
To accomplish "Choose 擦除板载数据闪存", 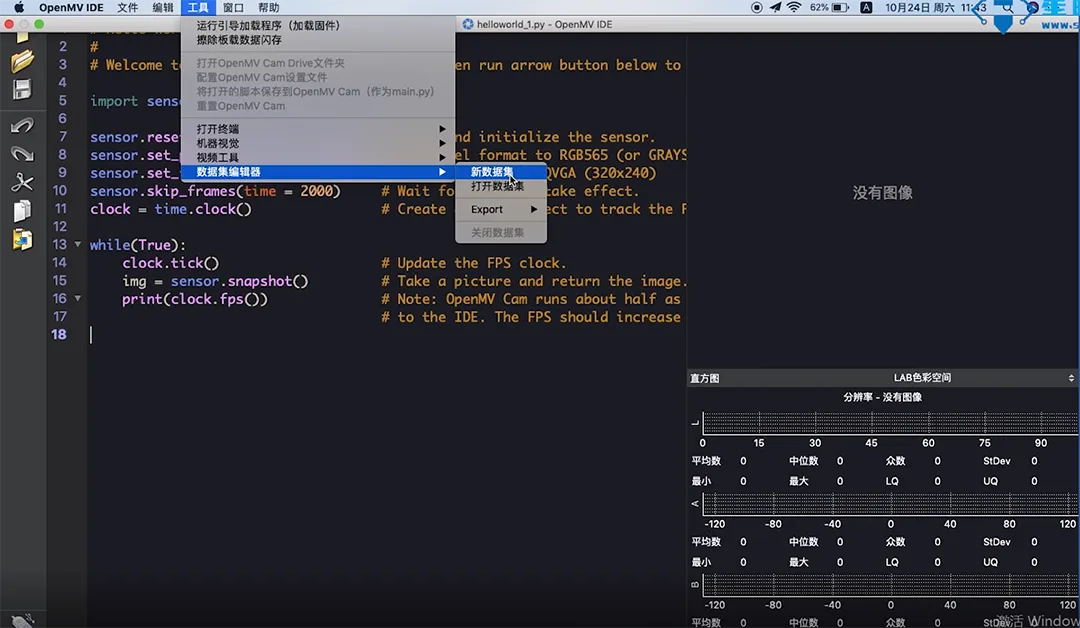I will (318, 40).
